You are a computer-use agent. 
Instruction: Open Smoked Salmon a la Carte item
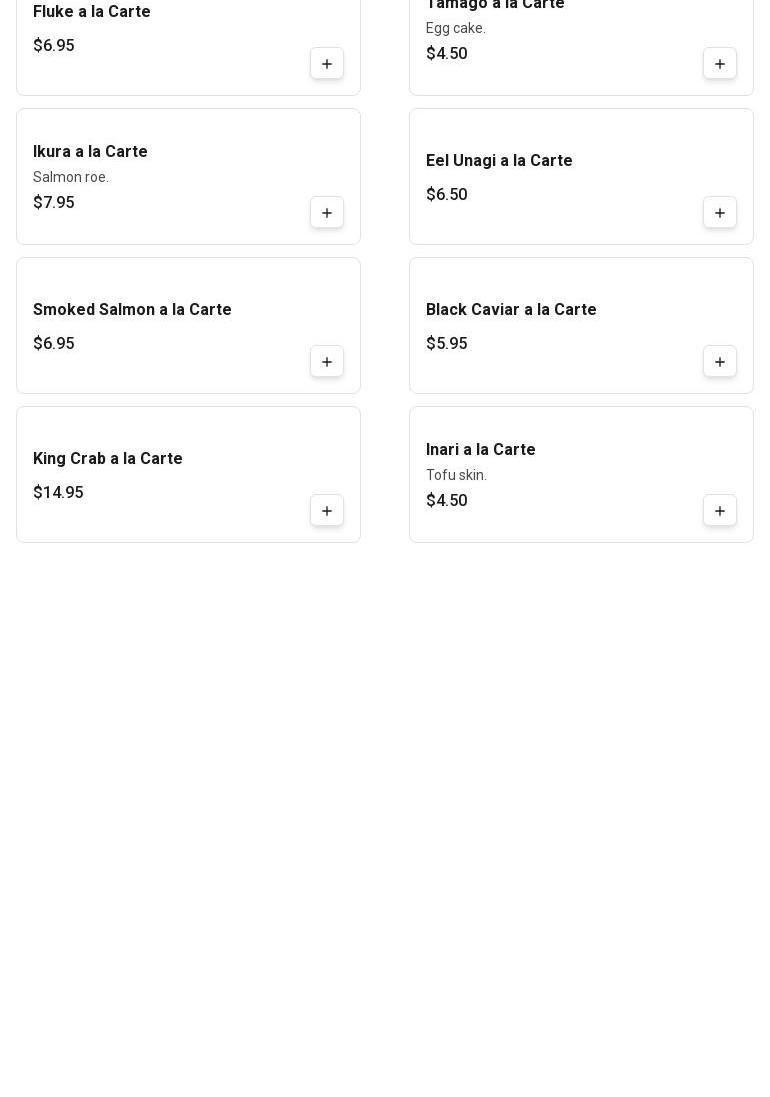(x=132, y=310)
